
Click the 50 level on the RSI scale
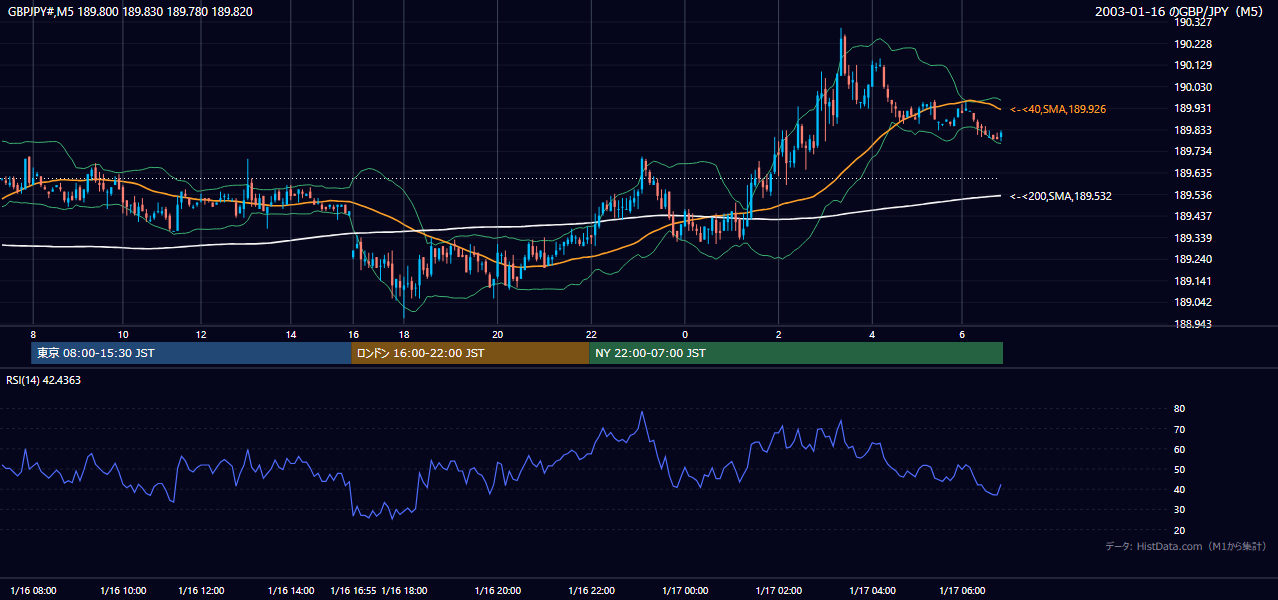coord(1179,469)
